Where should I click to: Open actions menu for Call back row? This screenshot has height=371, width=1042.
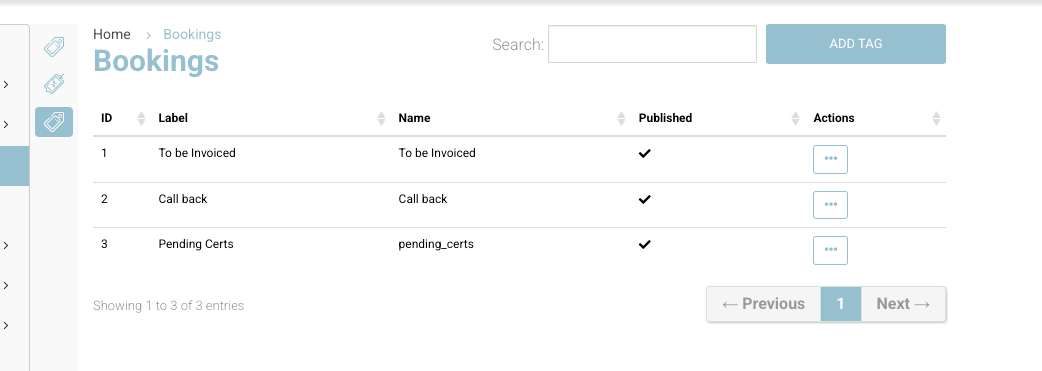click(x=830, y=205)
